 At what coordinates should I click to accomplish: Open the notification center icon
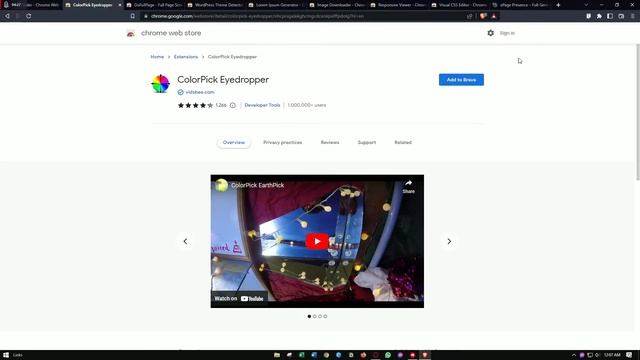pyautogui.click(x=629, y=355)
